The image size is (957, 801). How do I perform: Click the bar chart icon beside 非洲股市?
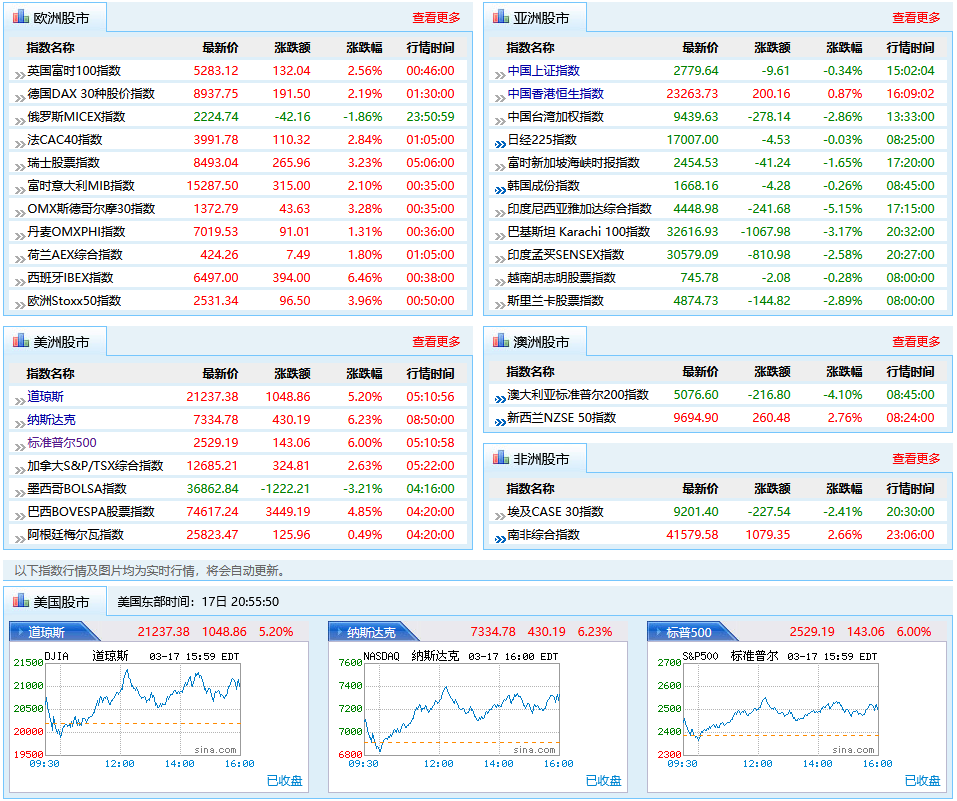point(501,458)
